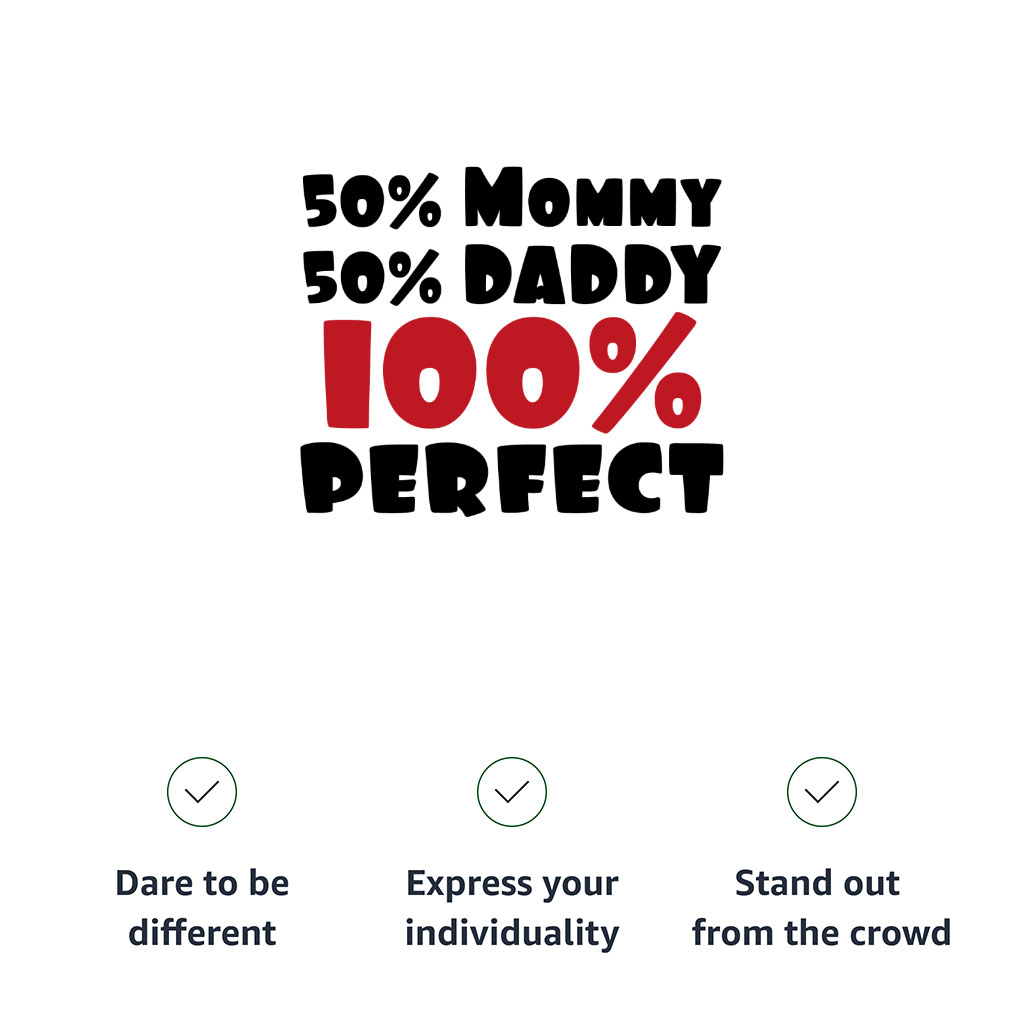Click the red percent sign
Image resolution: width=1024 pixels, height=1024 pixels.
[x=647, y=371]
